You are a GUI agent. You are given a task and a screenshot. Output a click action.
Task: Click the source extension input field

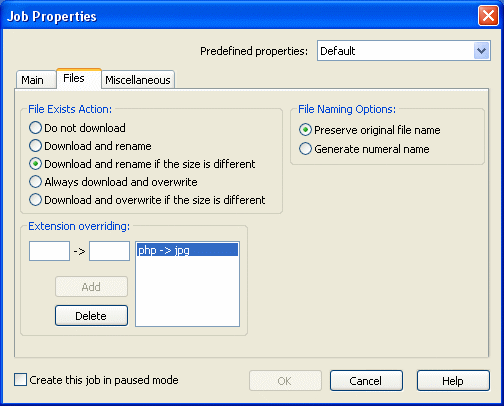point(49,251)
